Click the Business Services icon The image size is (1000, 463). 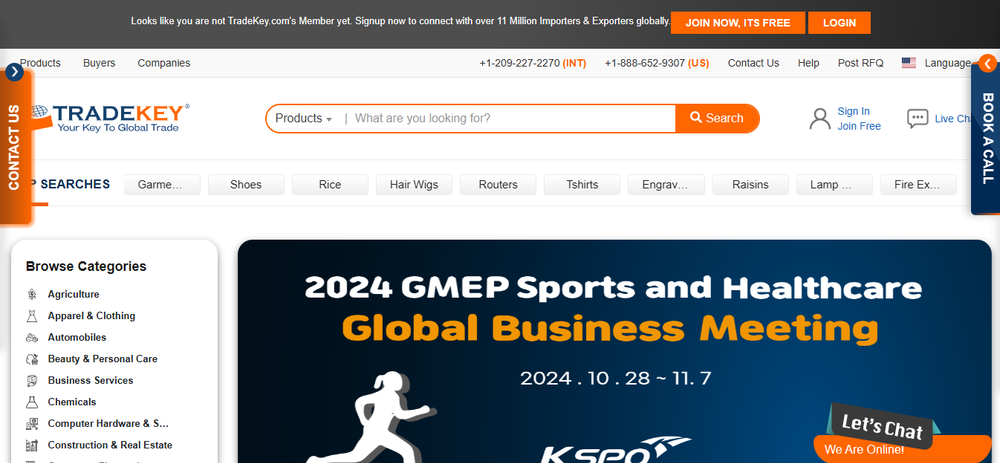(32, 381)
